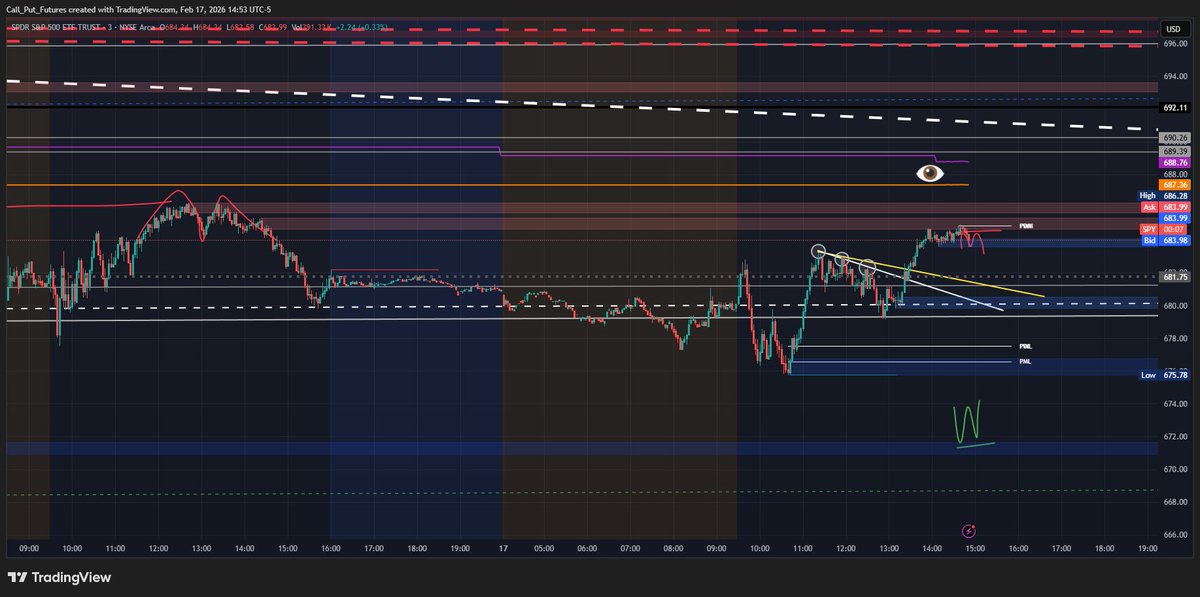Click the bold 17 date marker
This screenshot has height=597, width=1200.
[505, 548]
